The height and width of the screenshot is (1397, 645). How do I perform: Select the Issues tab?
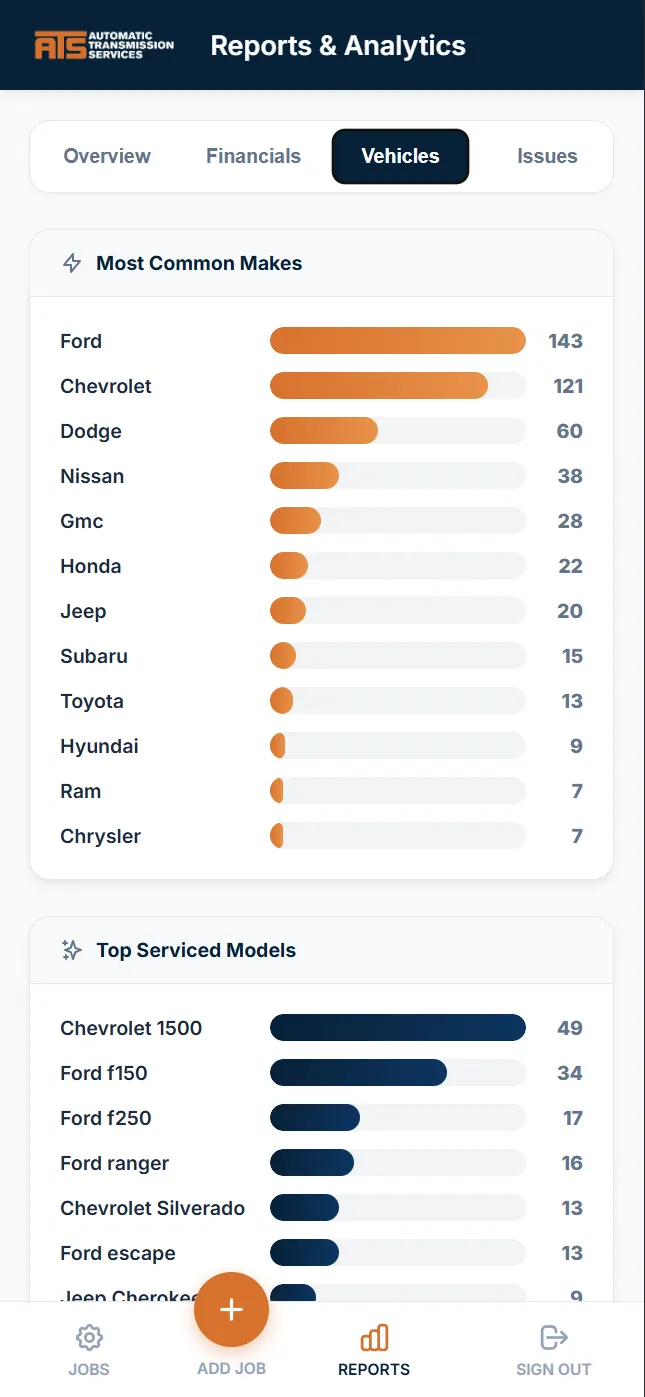547,156
